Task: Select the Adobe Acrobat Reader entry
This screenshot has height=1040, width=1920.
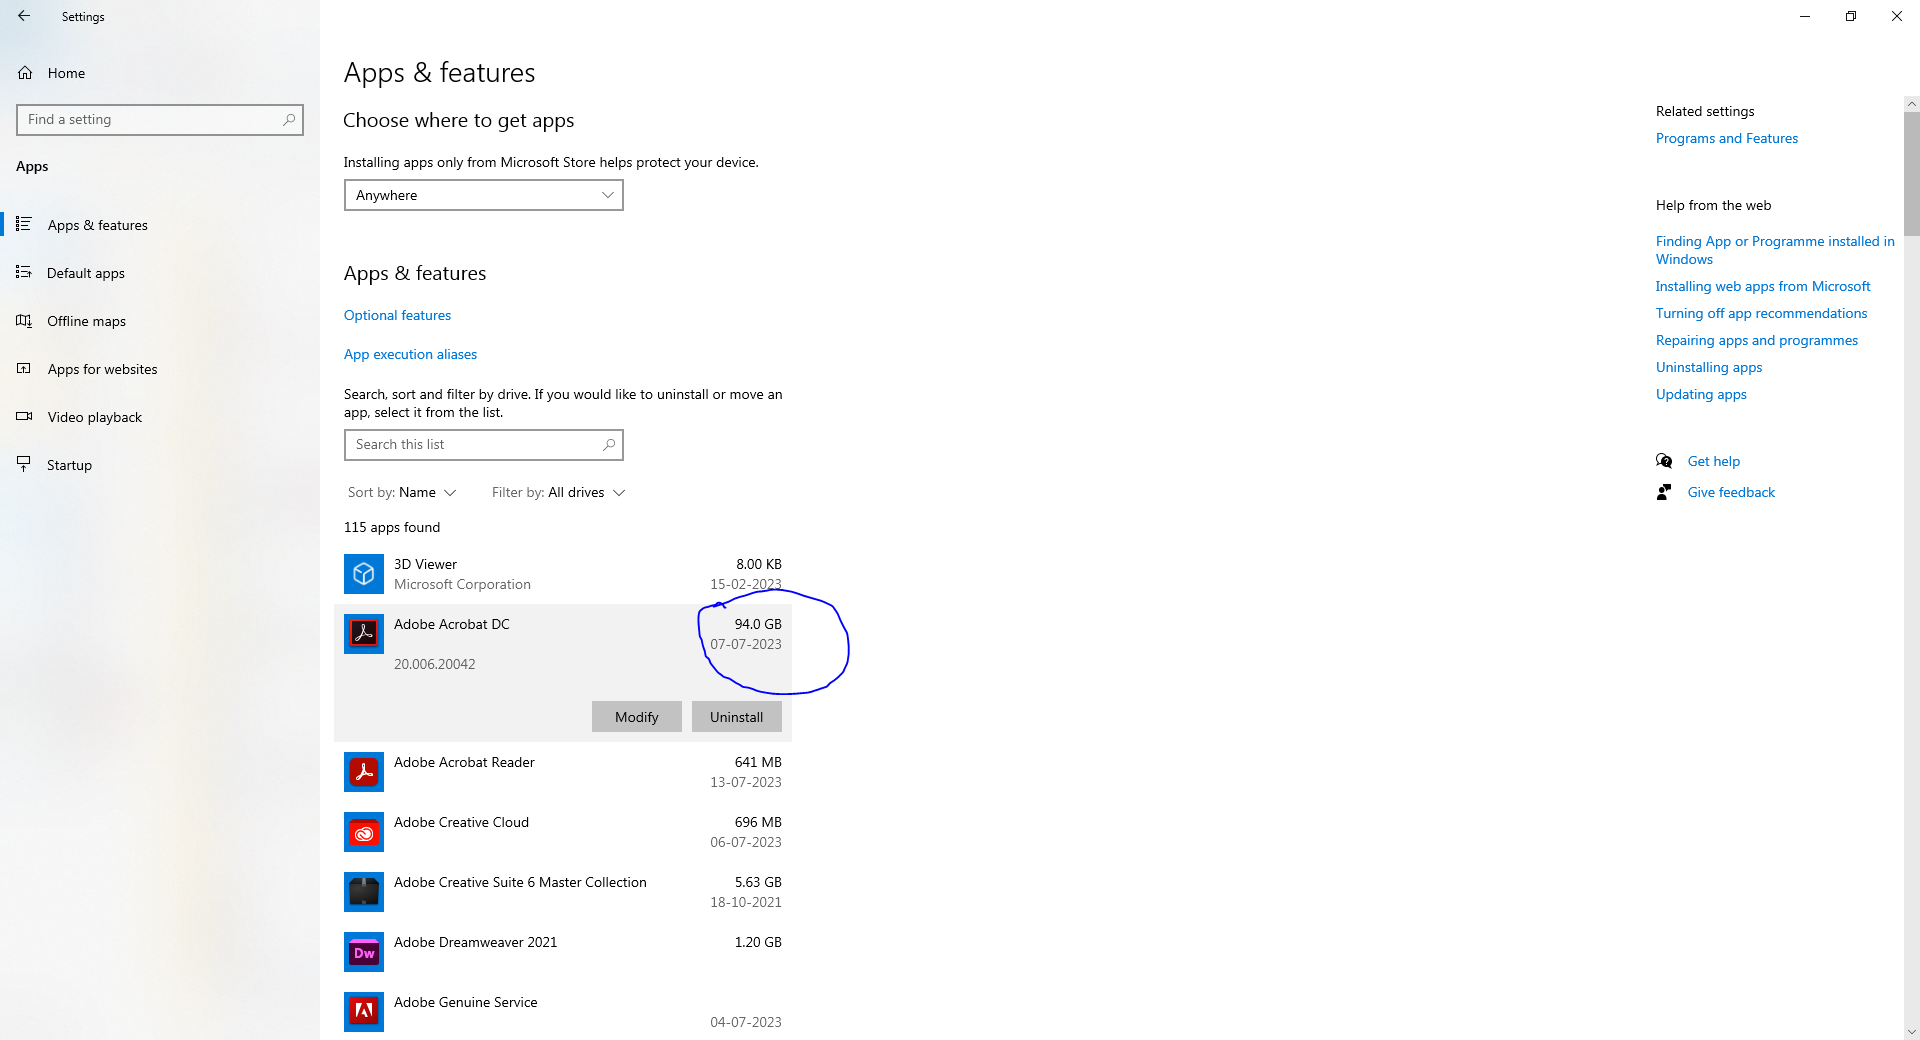Action: point(563,772)
